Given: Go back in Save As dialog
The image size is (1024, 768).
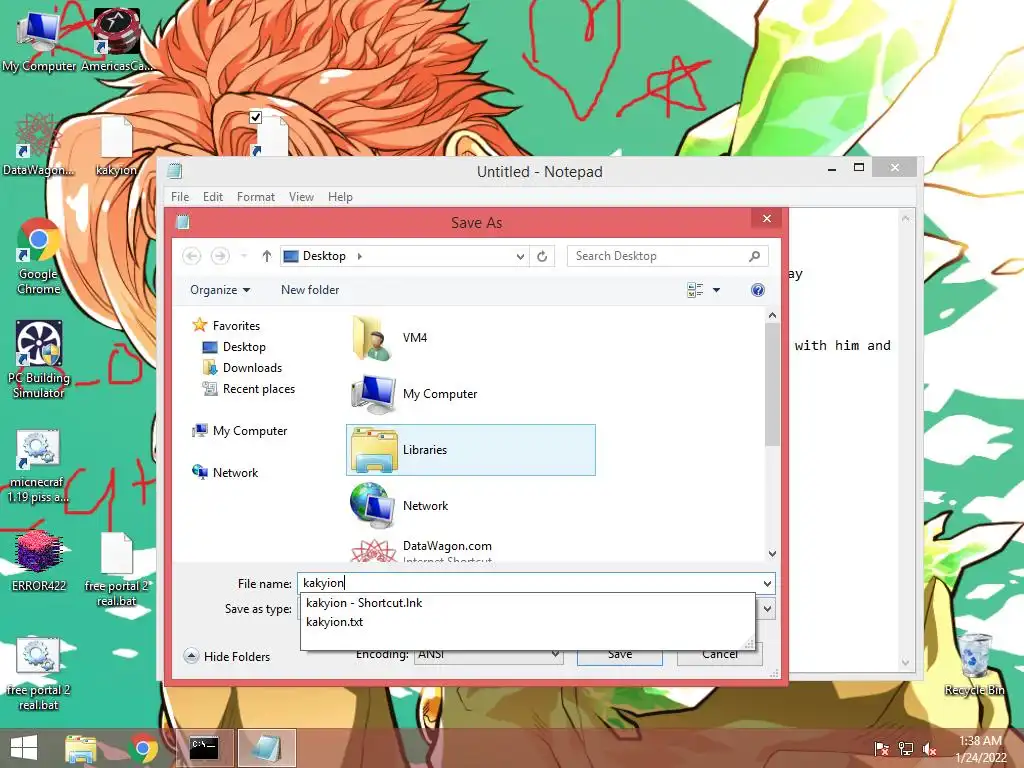Looking at the screenshot, I should tap(191, 256).
